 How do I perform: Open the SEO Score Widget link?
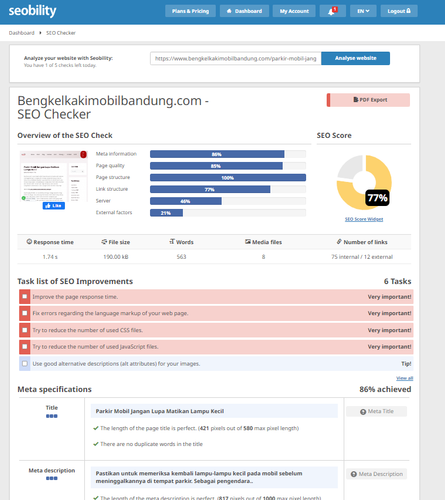pos(364,219)
